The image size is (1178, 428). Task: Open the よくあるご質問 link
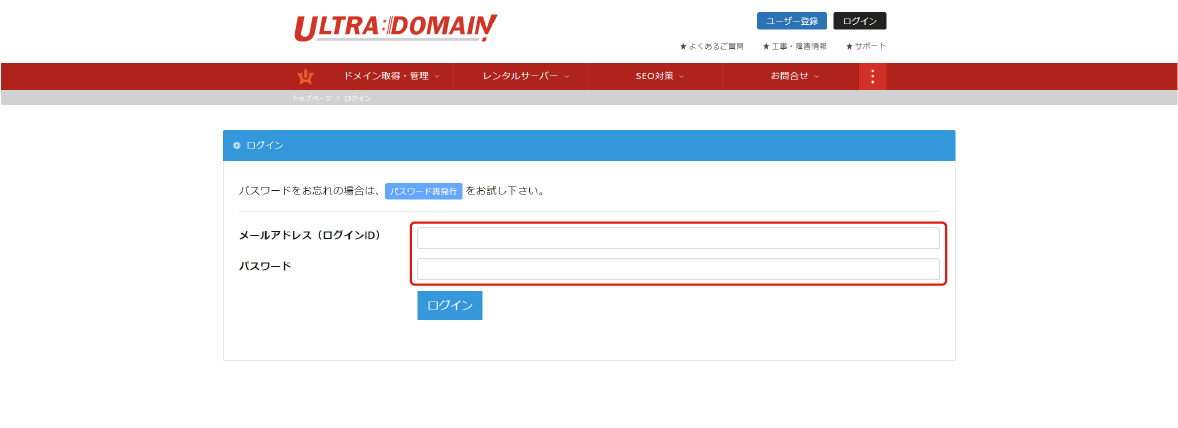[711, 46]
